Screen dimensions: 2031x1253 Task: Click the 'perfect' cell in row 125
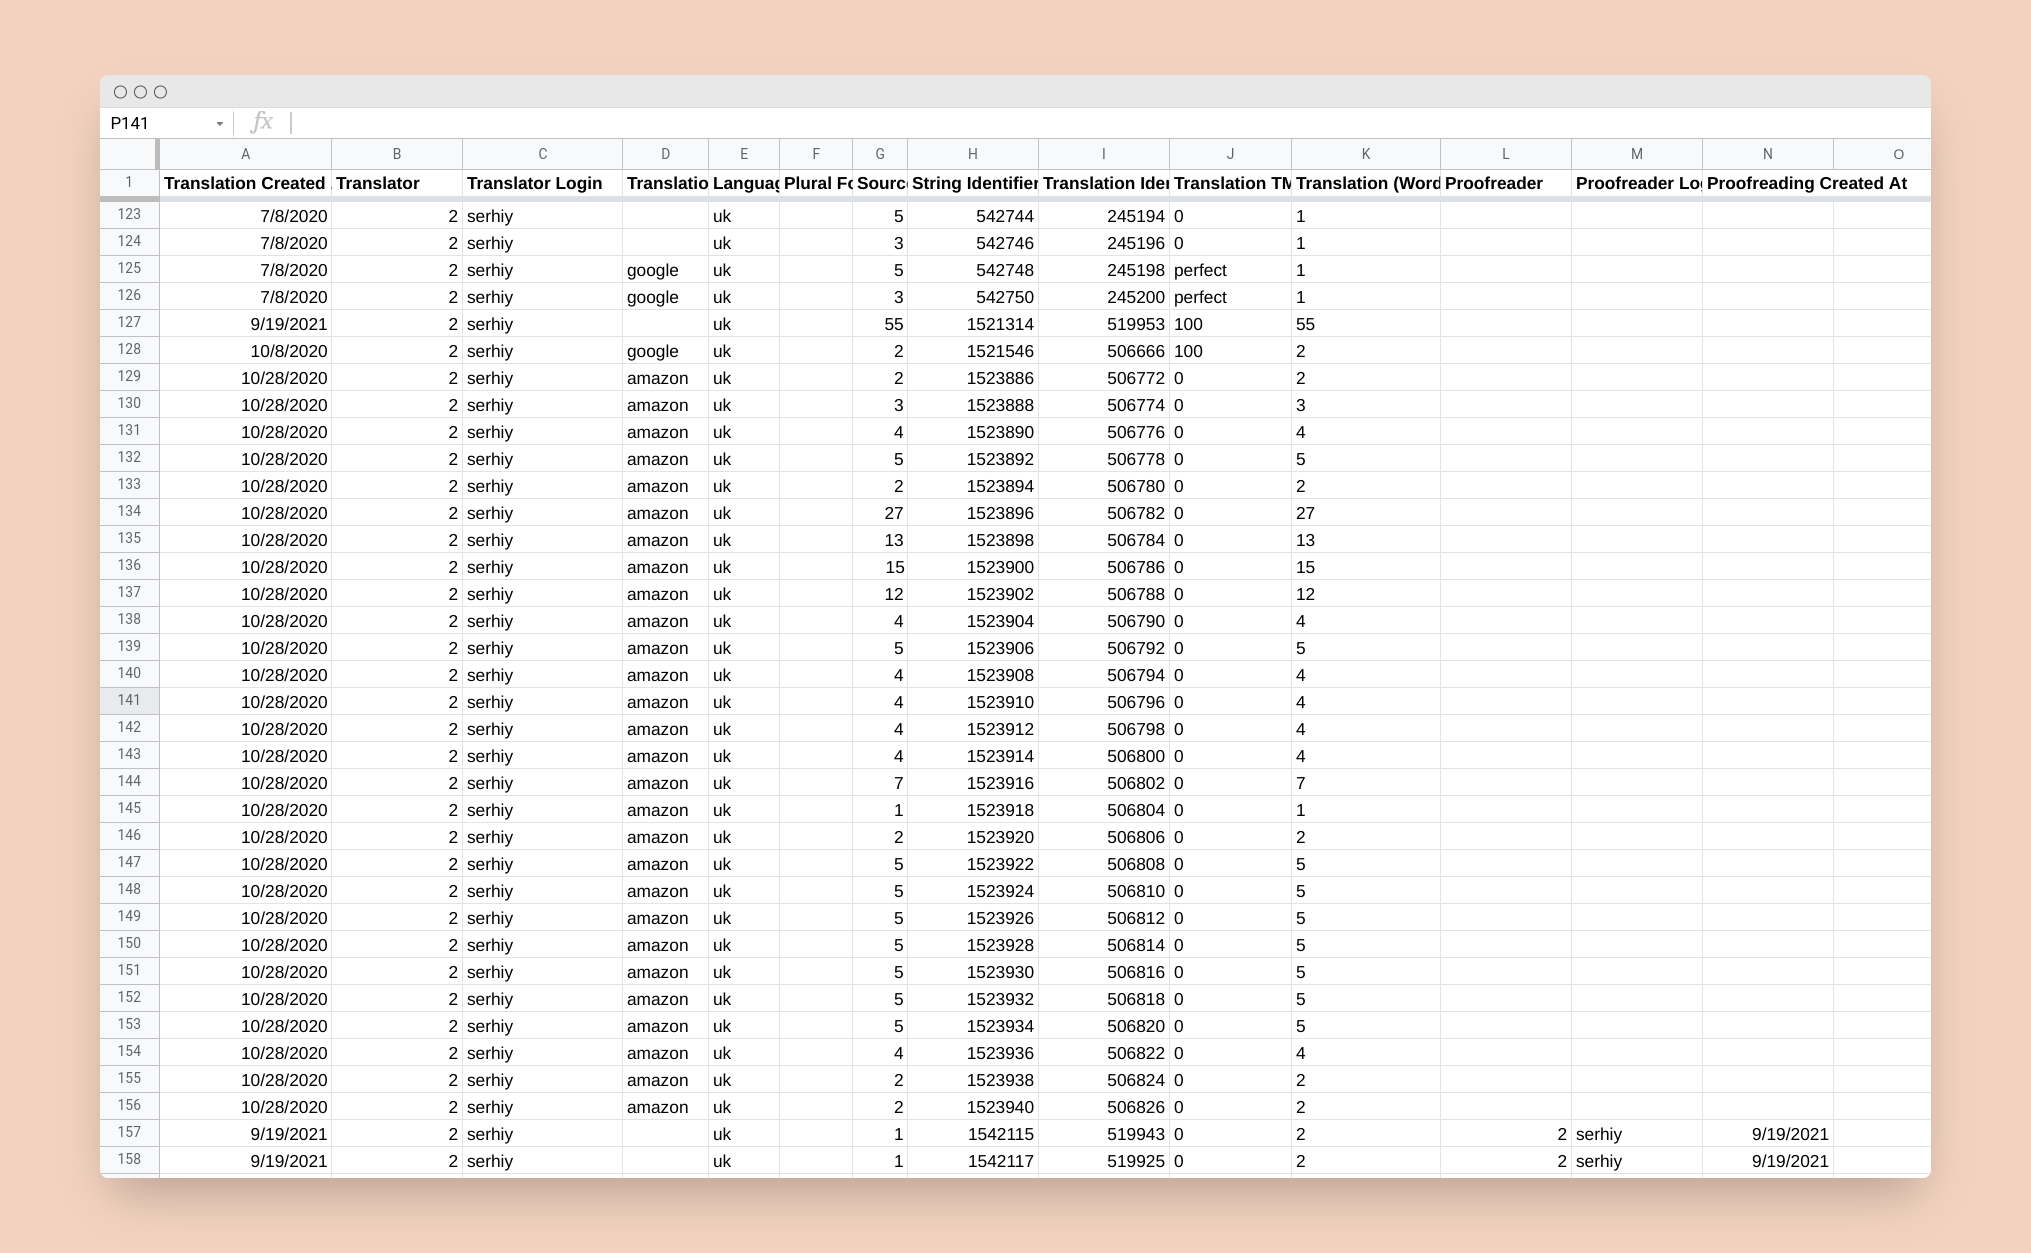point(1230,270)
